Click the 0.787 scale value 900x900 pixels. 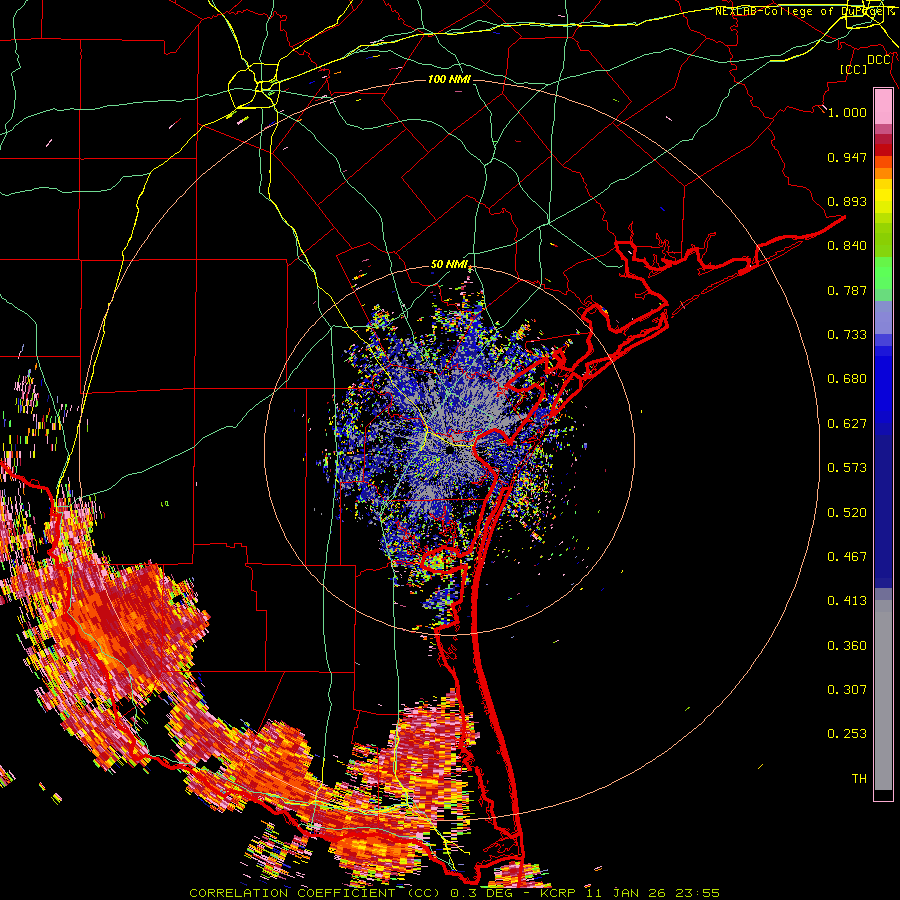tap(847, 290)
